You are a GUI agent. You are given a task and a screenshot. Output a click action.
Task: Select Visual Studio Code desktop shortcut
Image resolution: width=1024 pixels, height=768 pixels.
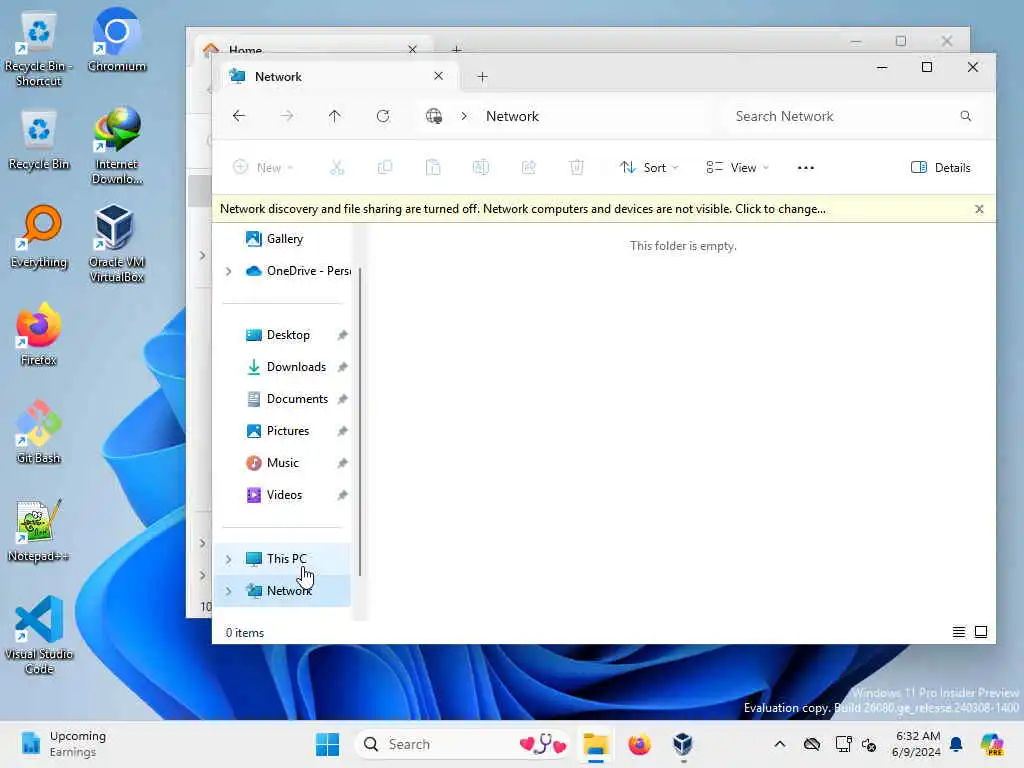point(39,635)
